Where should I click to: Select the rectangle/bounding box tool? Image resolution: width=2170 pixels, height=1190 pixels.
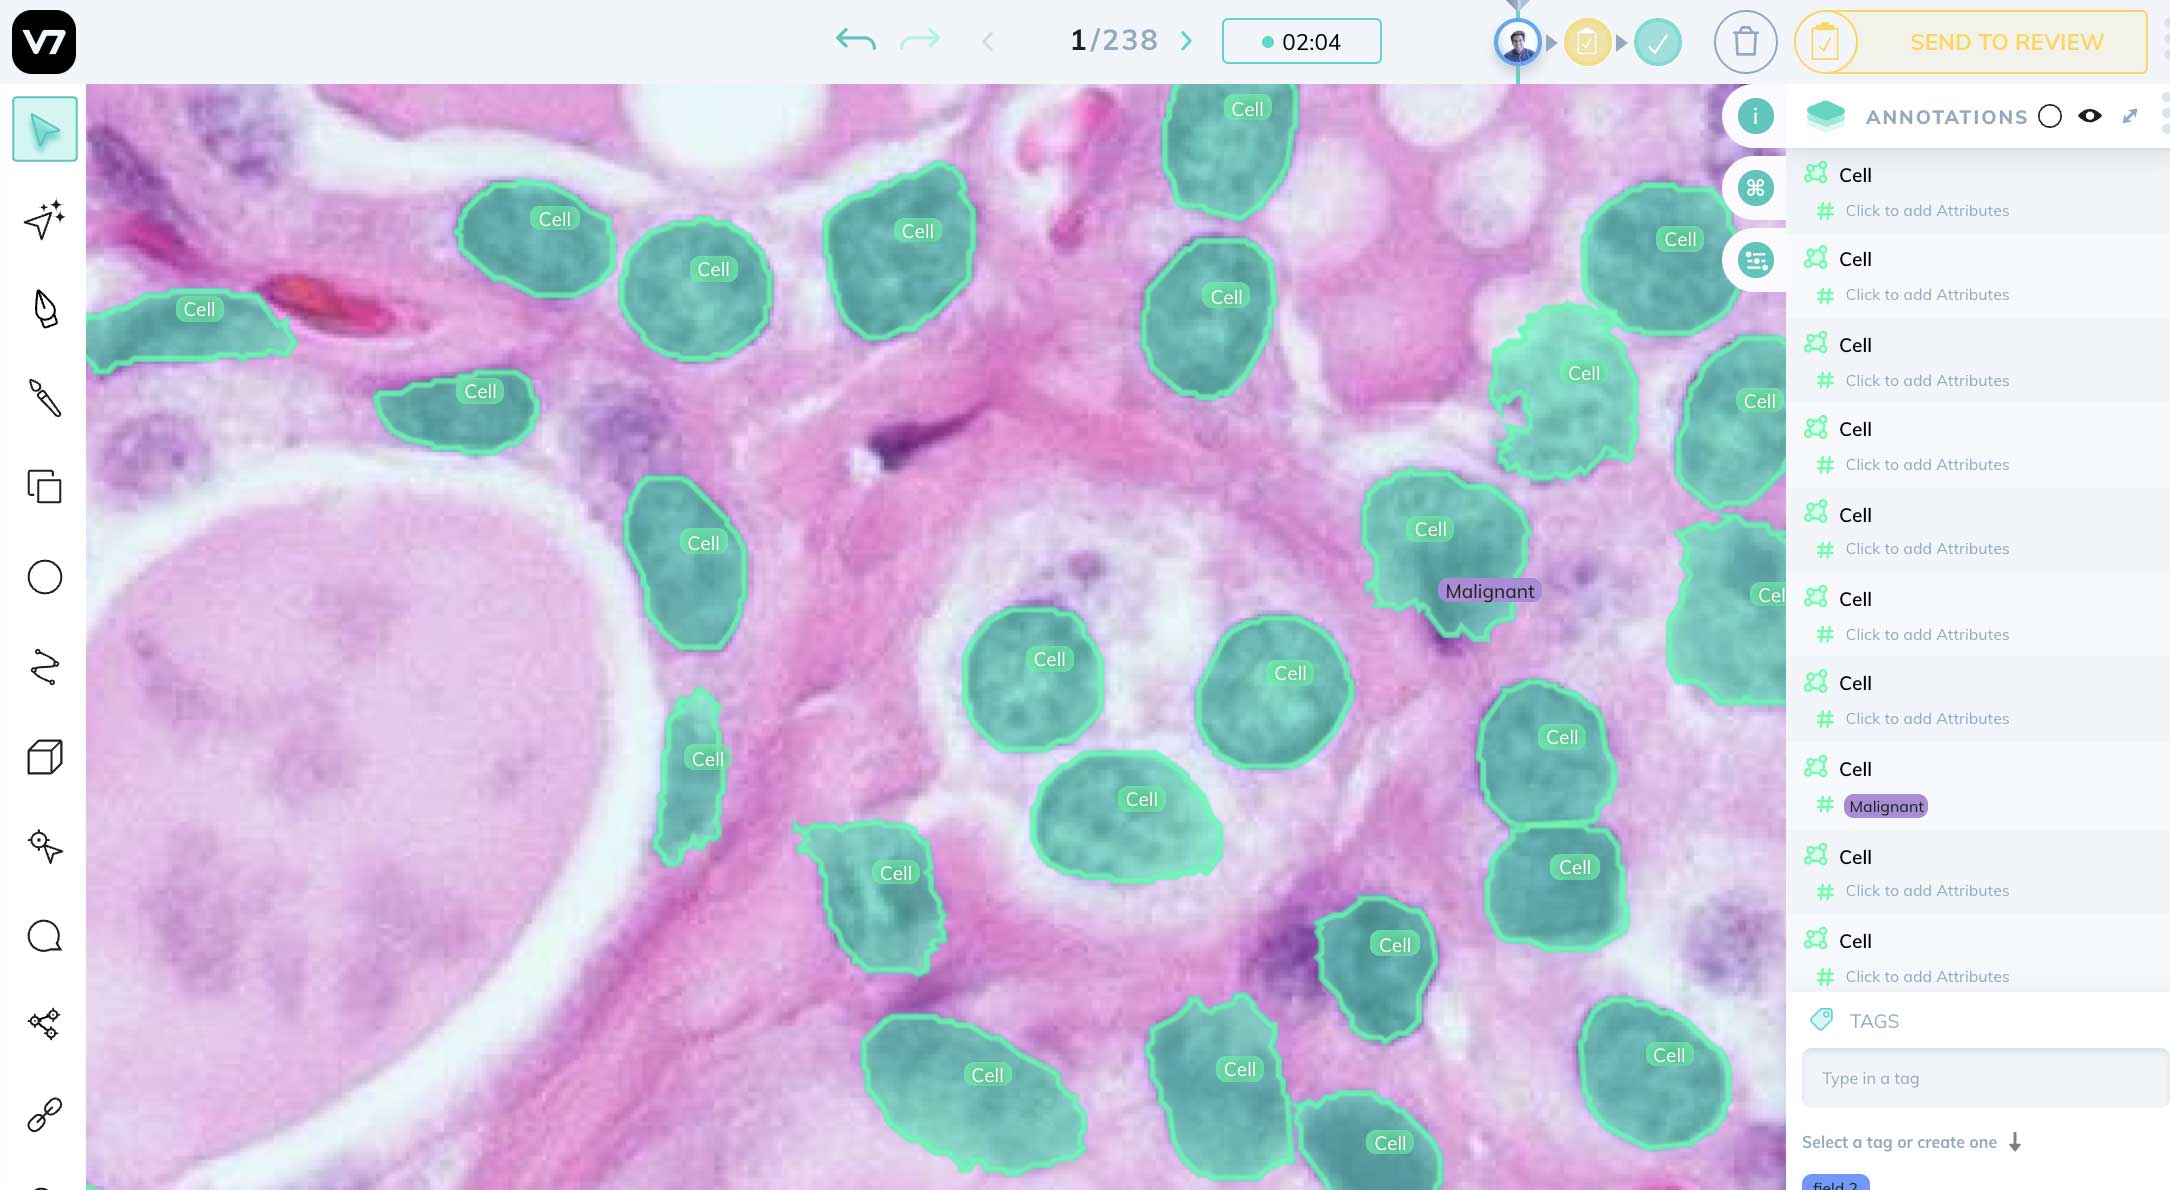(x=44, y=487)
